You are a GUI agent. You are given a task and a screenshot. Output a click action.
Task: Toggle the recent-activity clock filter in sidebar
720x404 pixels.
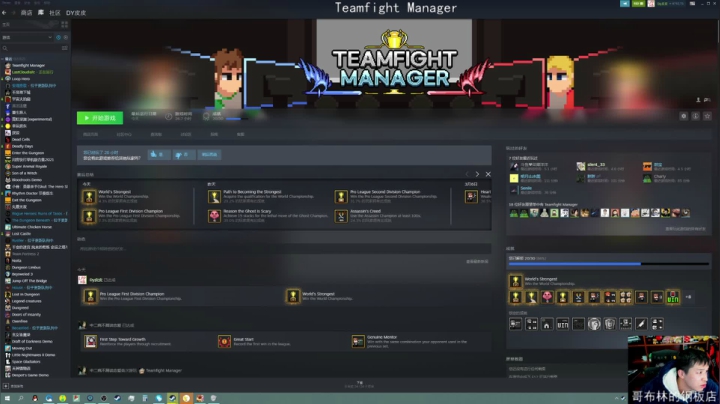pos(58,37)
